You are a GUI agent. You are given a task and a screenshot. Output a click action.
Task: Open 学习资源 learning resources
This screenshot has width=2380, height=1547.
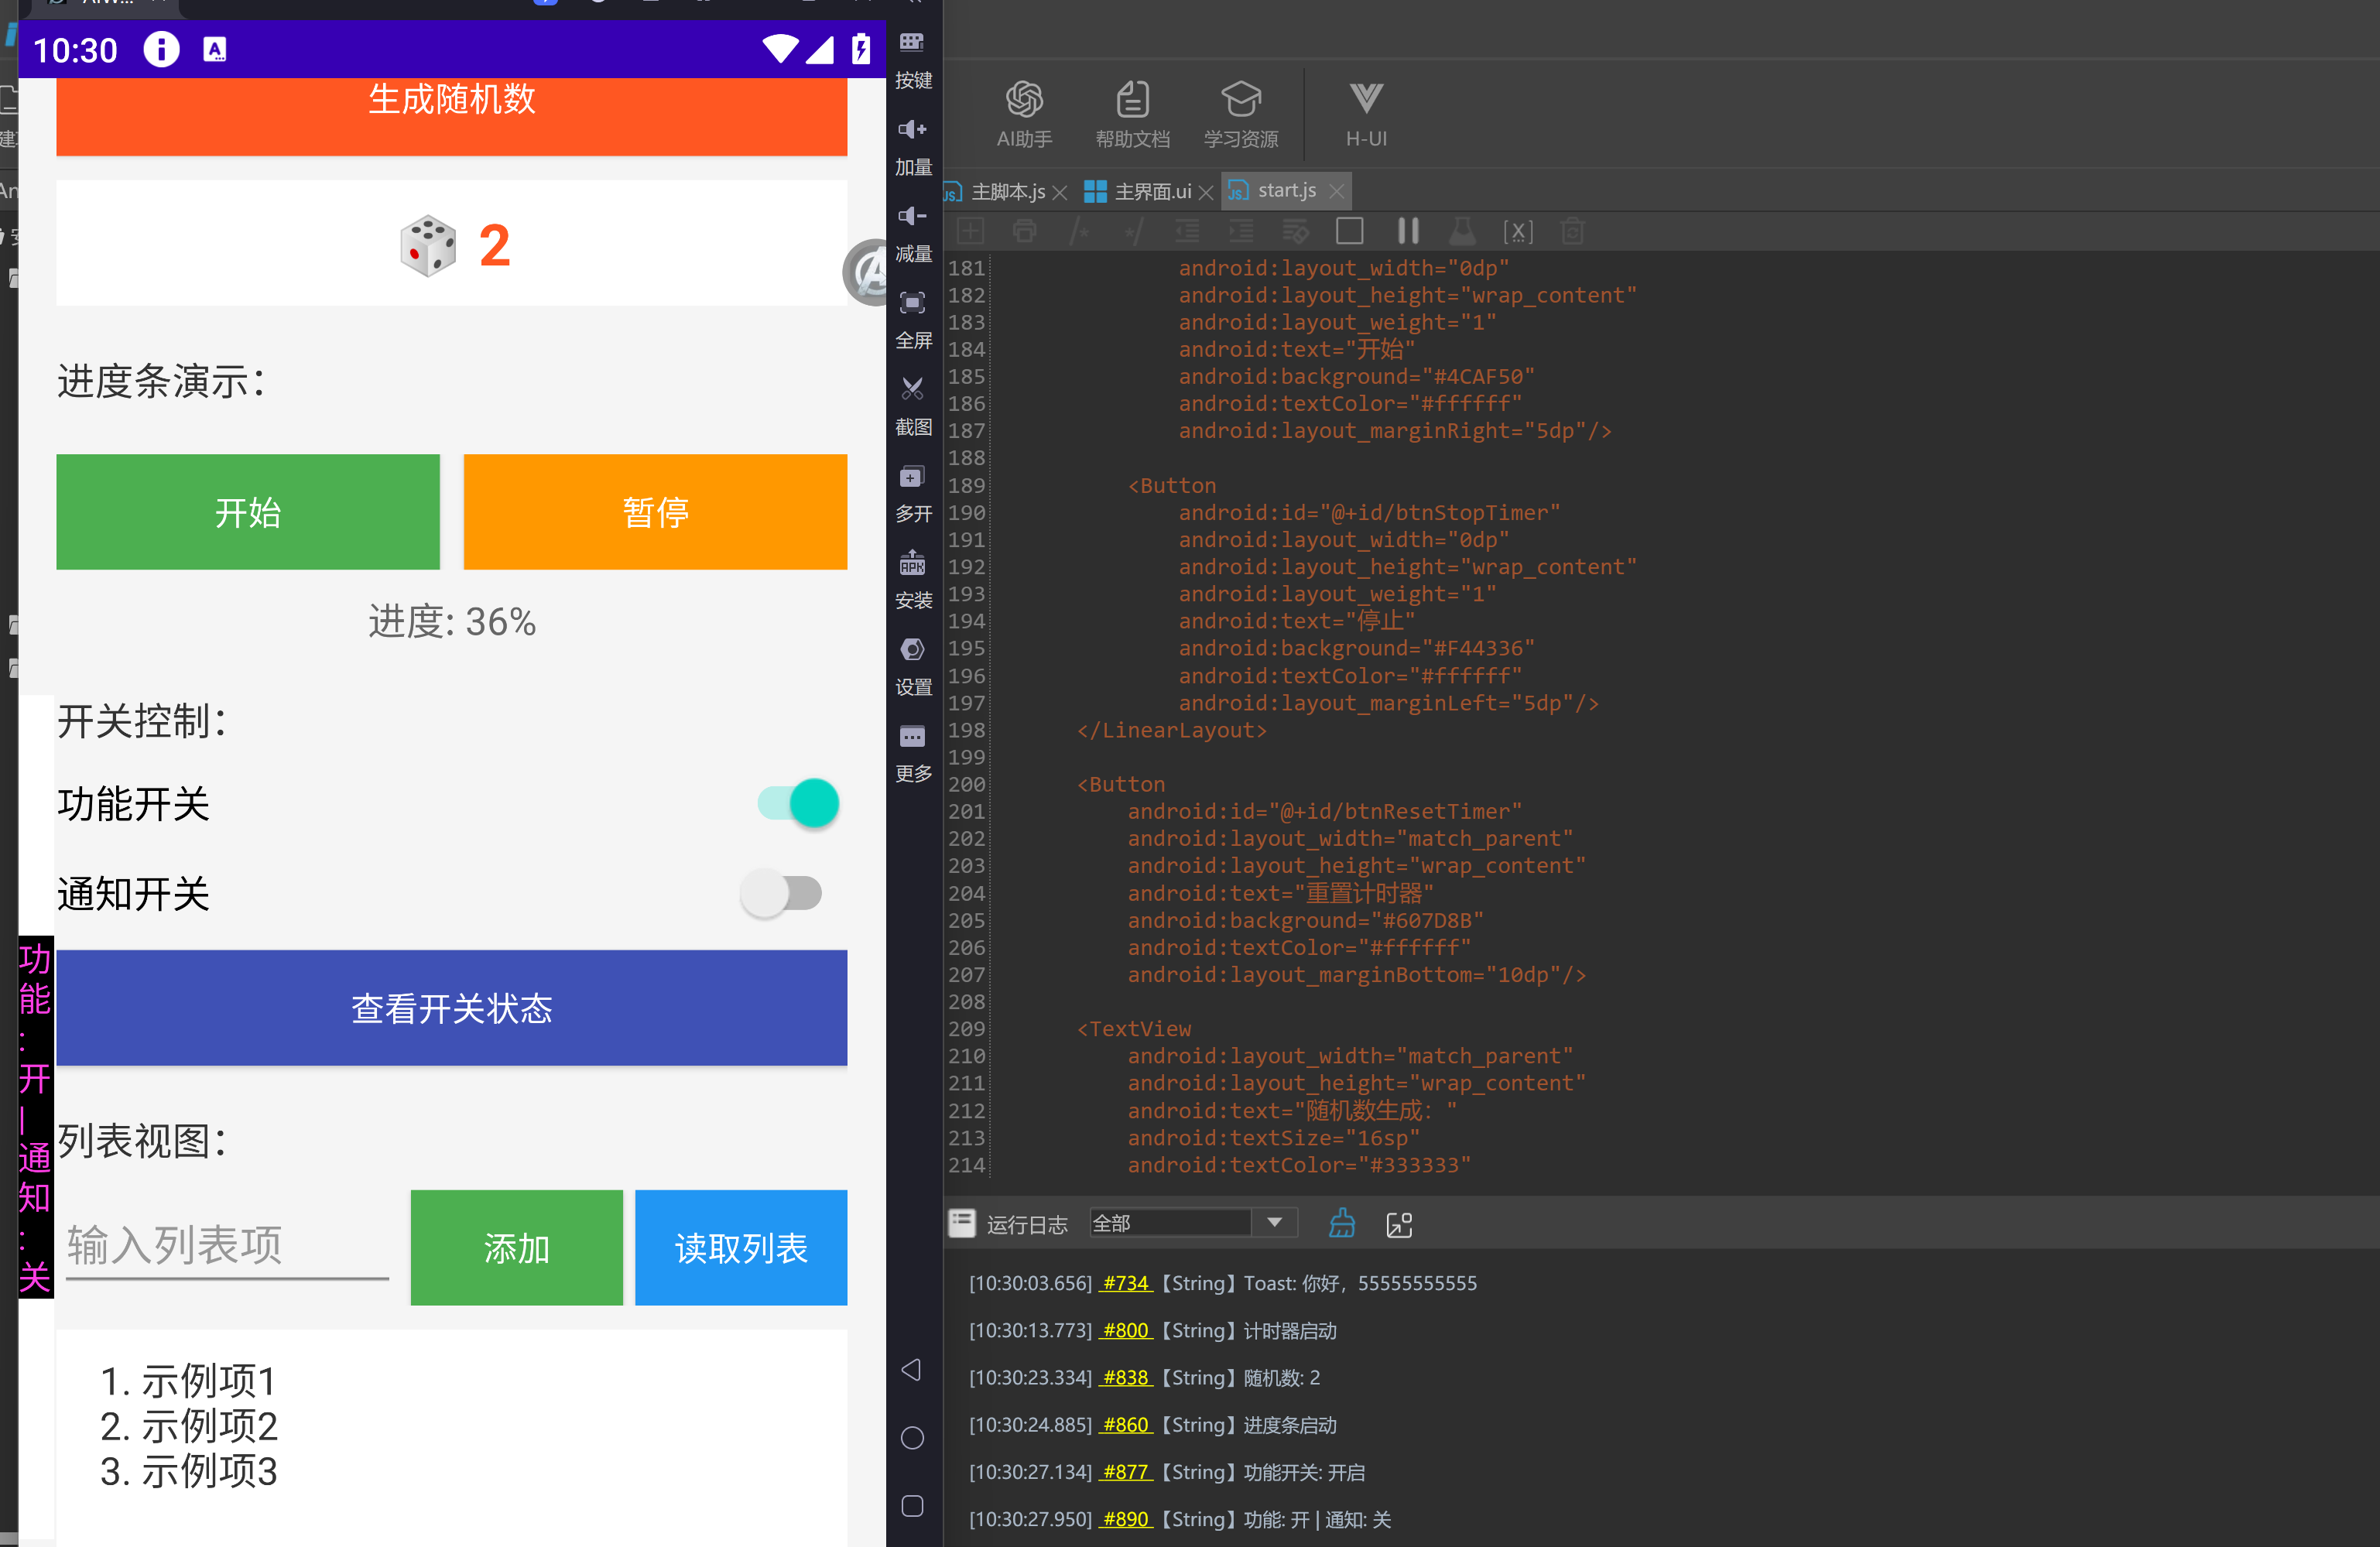(x=1241, y=114)
